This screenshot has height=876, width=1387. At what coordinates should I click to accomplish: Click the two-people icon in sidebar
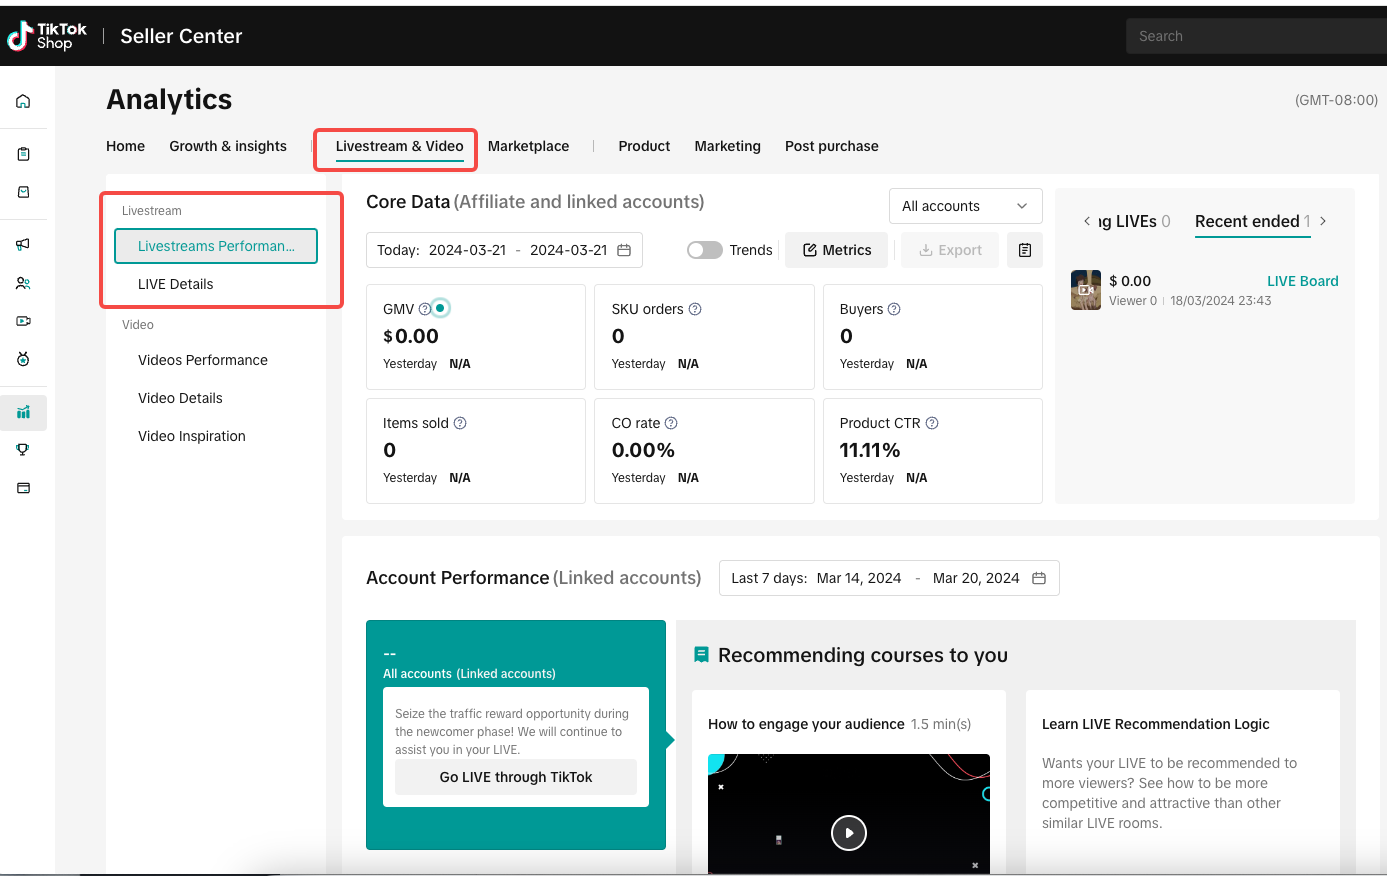pyautogui.click(x=23, y=283)
